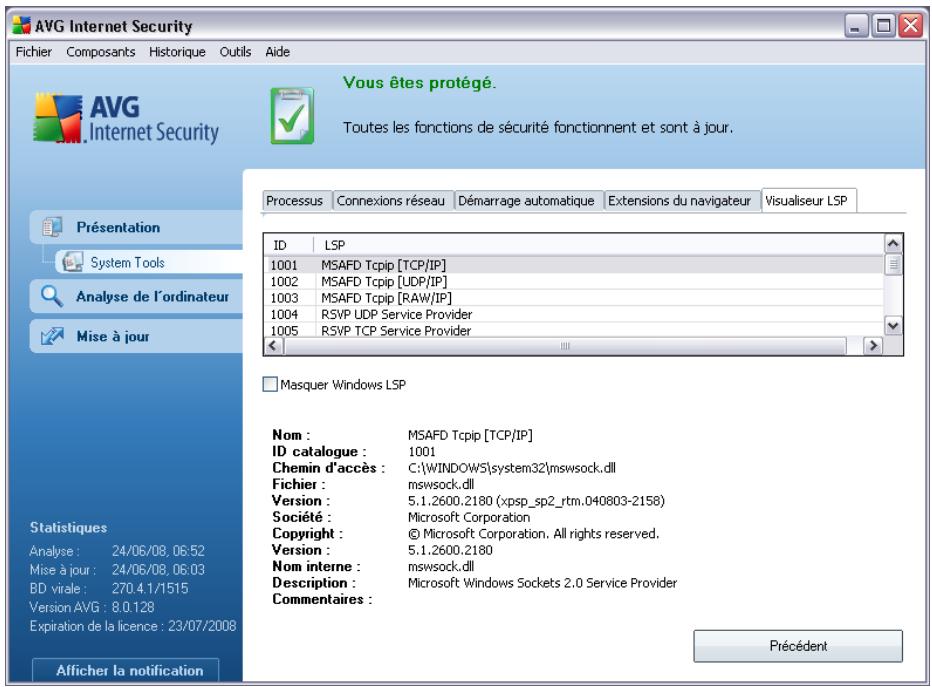Image resolution: width=932 pixels, height=687 pixels.
Task: Click the Mise à jour date 24/06/08, 06:03
Action: click(158, 569)
